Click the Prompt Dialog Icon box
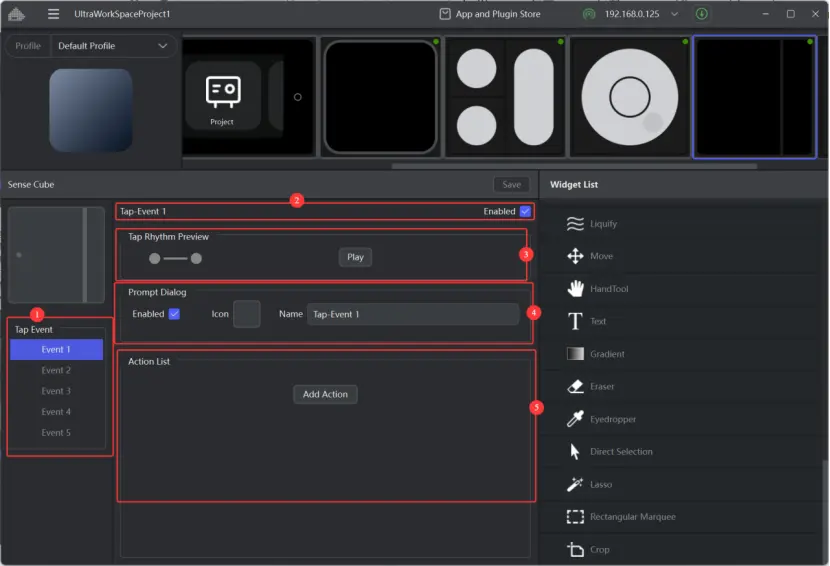 [247, 314]
